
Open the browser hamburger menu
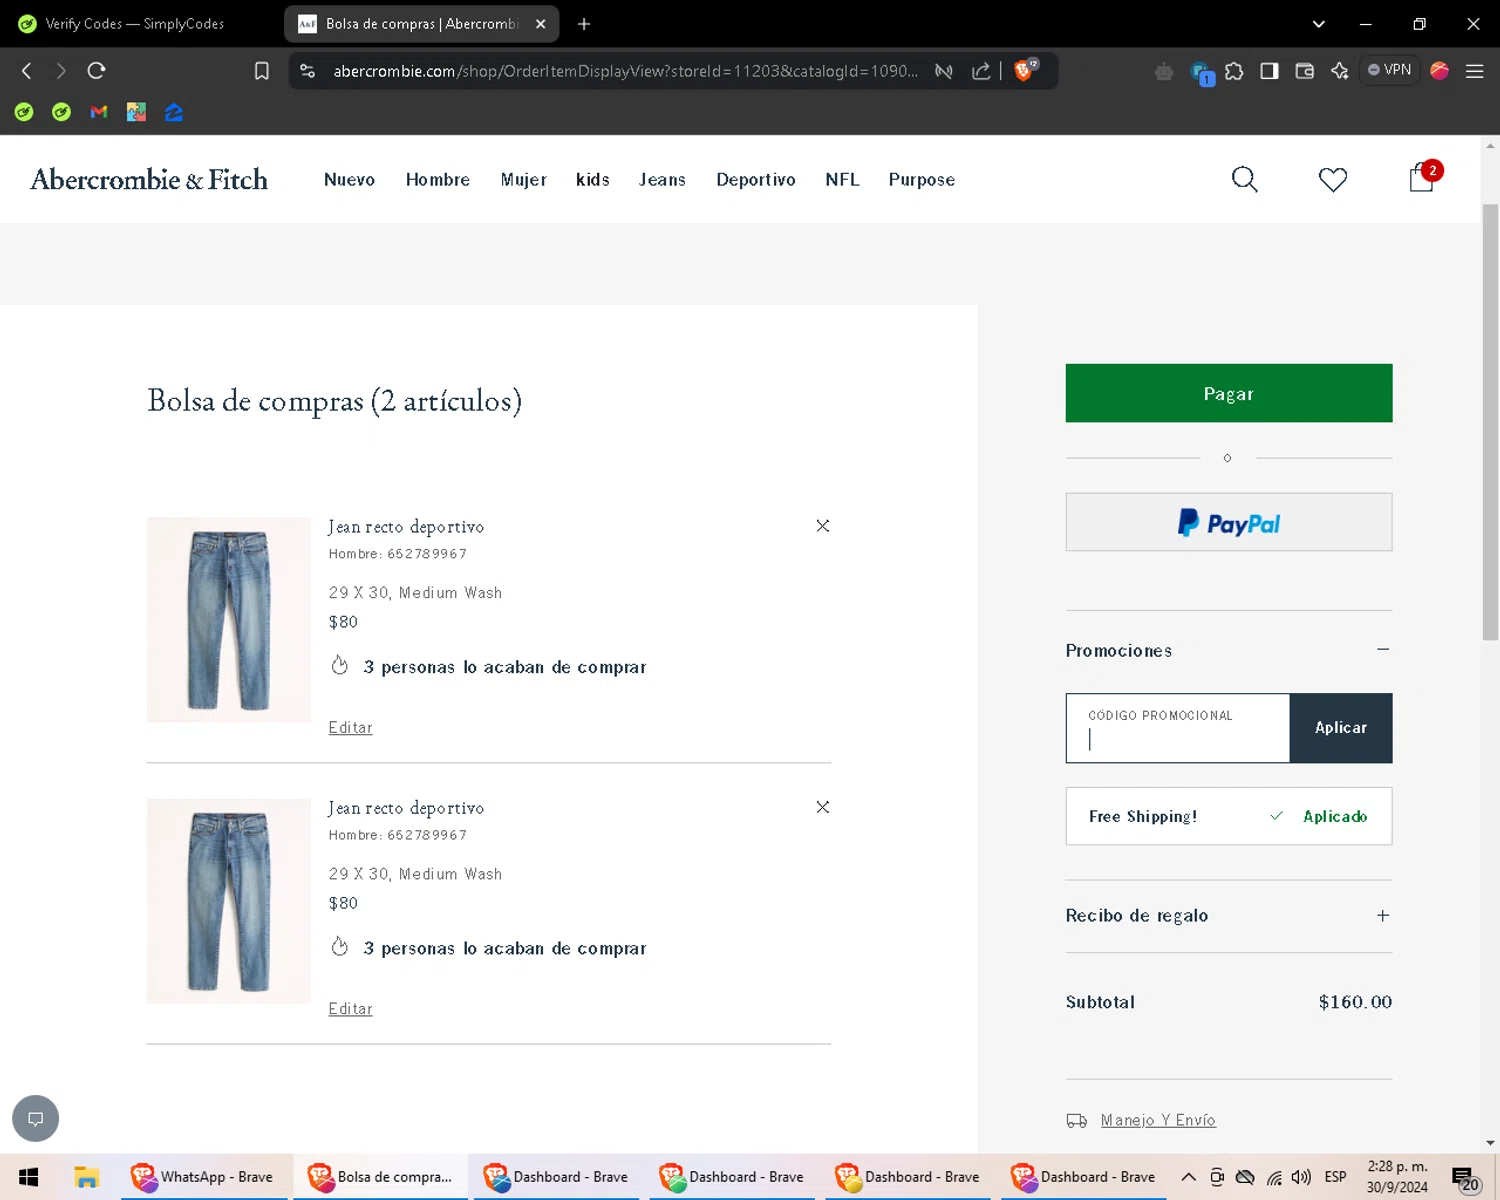point(1474,71)
